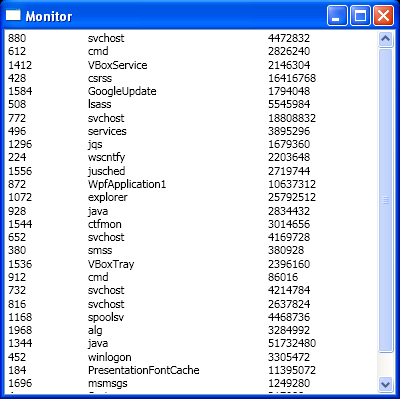Click the scrollbar up arrow
Screen dimensions: 400x399
[385, 39]
